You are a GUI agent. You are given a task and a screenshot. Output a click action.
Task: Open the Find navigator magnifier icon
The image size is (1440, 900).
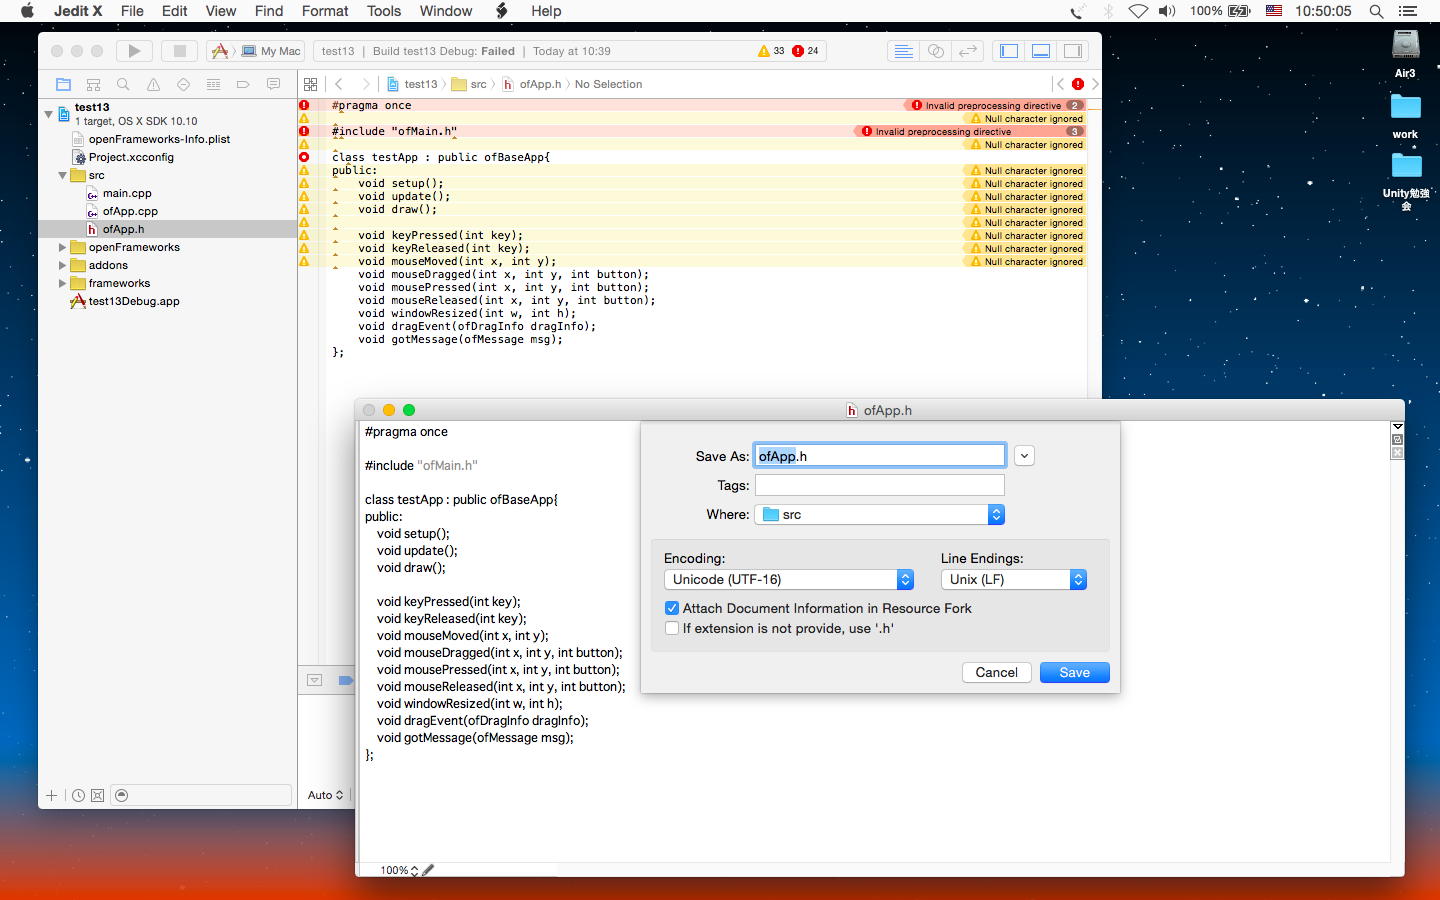click(x=123, y=85)
